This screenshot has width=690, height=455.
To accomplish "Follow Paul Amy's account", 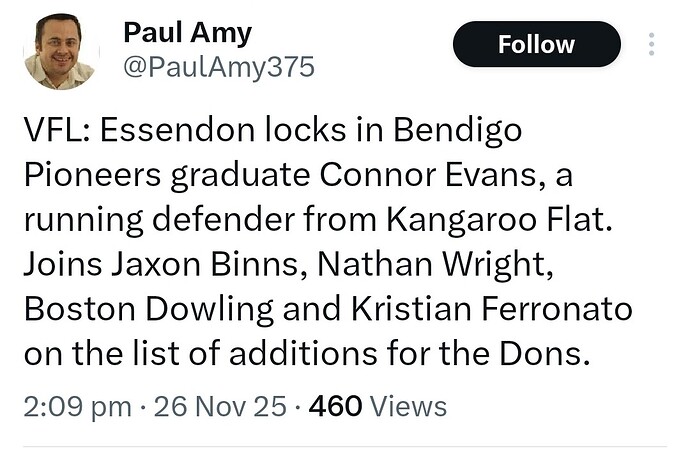I will click(x=536, y=45).
